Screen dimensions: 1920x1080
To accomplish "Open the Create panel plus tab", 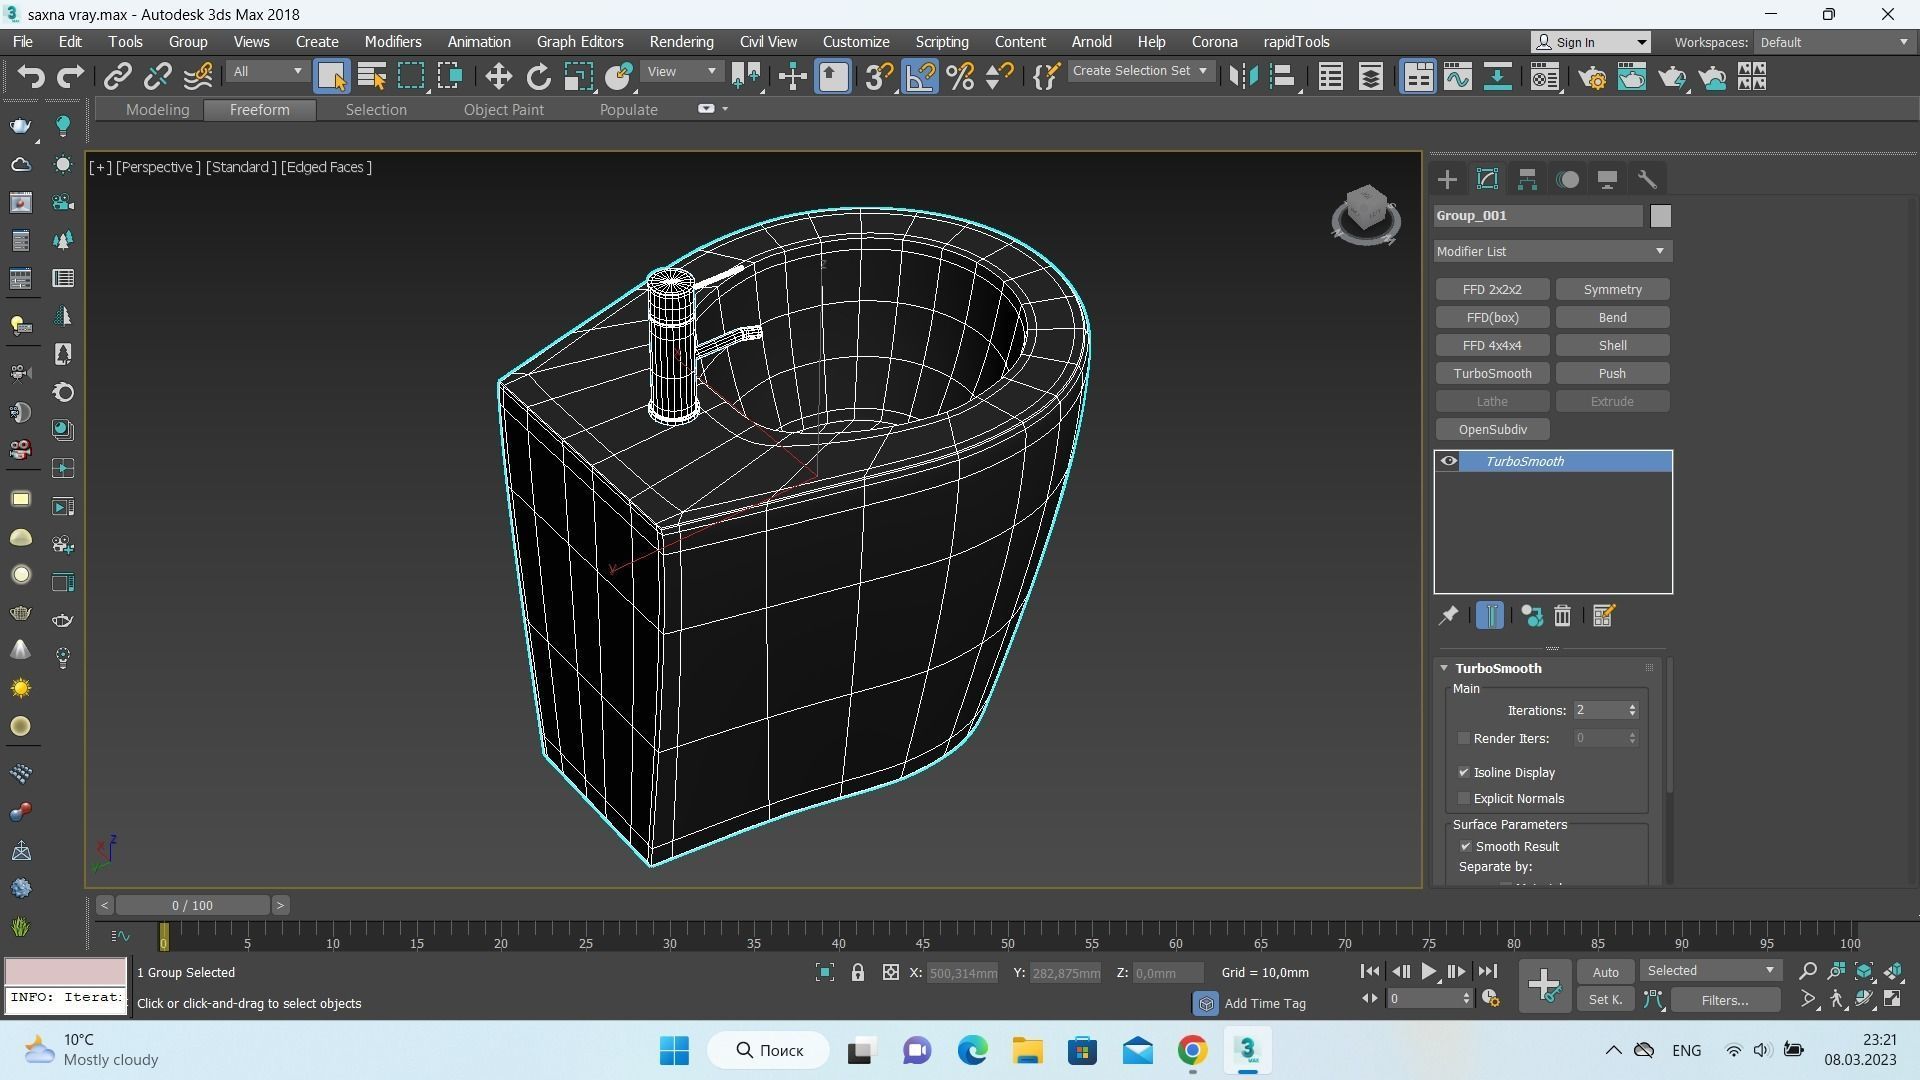I will (1447, 180).
